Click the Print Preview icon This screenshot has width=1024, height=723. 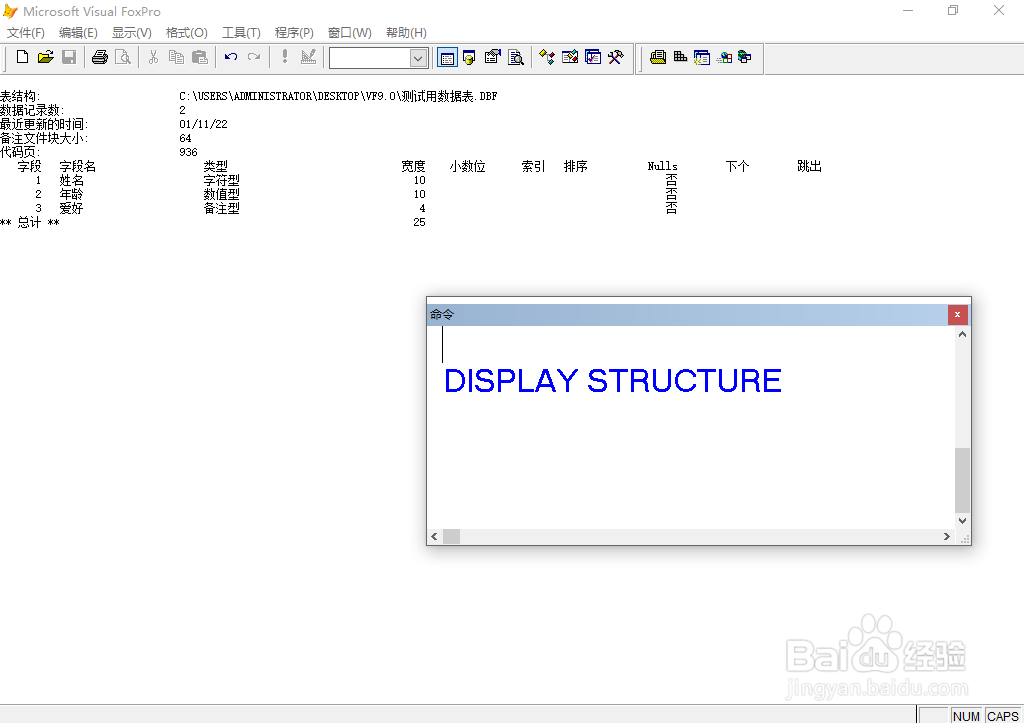click(x=123, y=57)
